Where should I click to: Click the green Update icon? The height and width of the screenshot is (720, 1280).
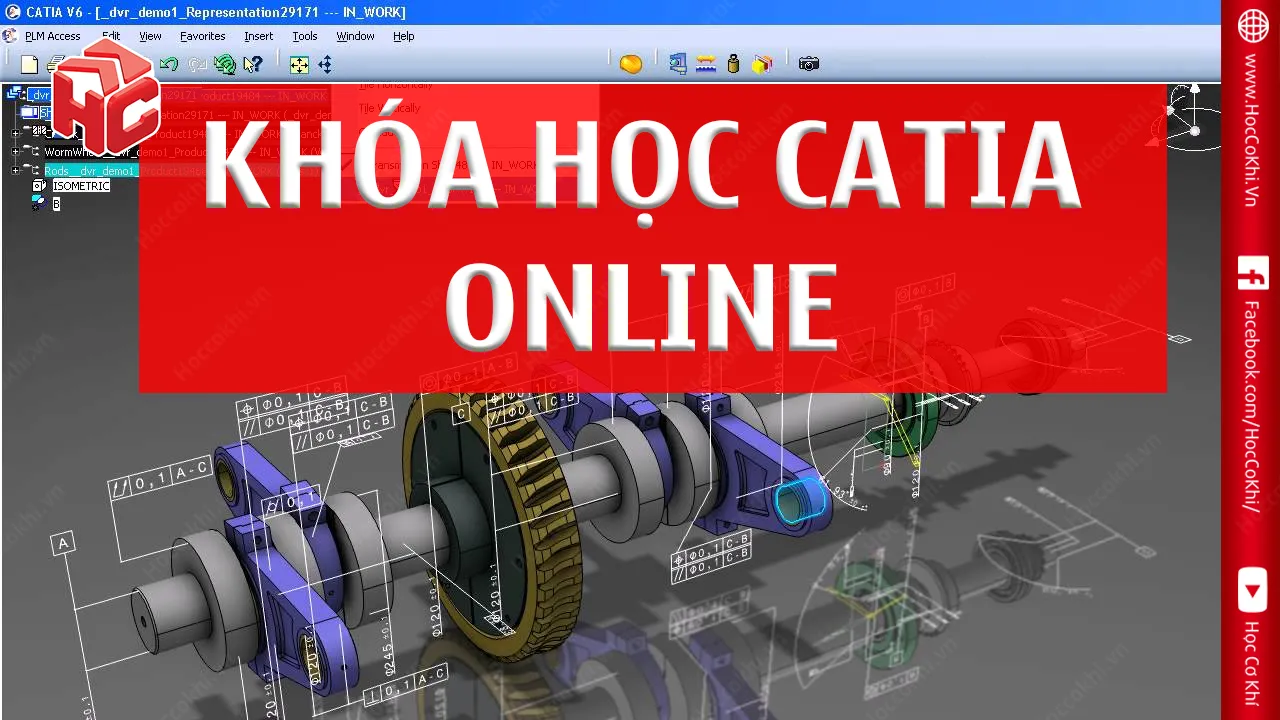tap(225, 65)
